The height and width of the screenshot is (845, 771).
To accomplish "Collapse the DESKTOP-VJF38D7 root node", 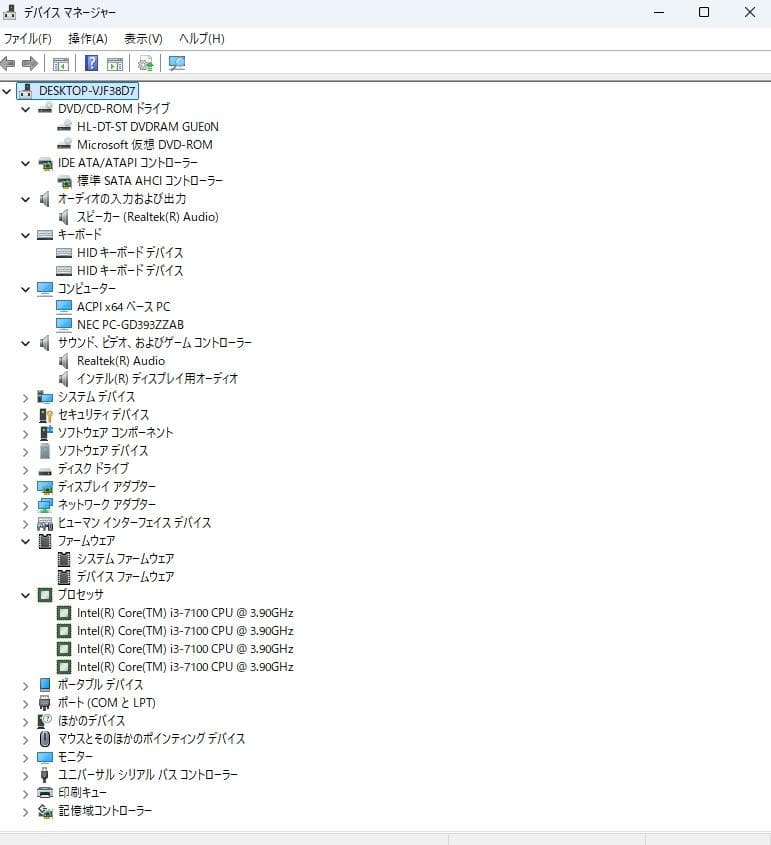I will [6, 91].
